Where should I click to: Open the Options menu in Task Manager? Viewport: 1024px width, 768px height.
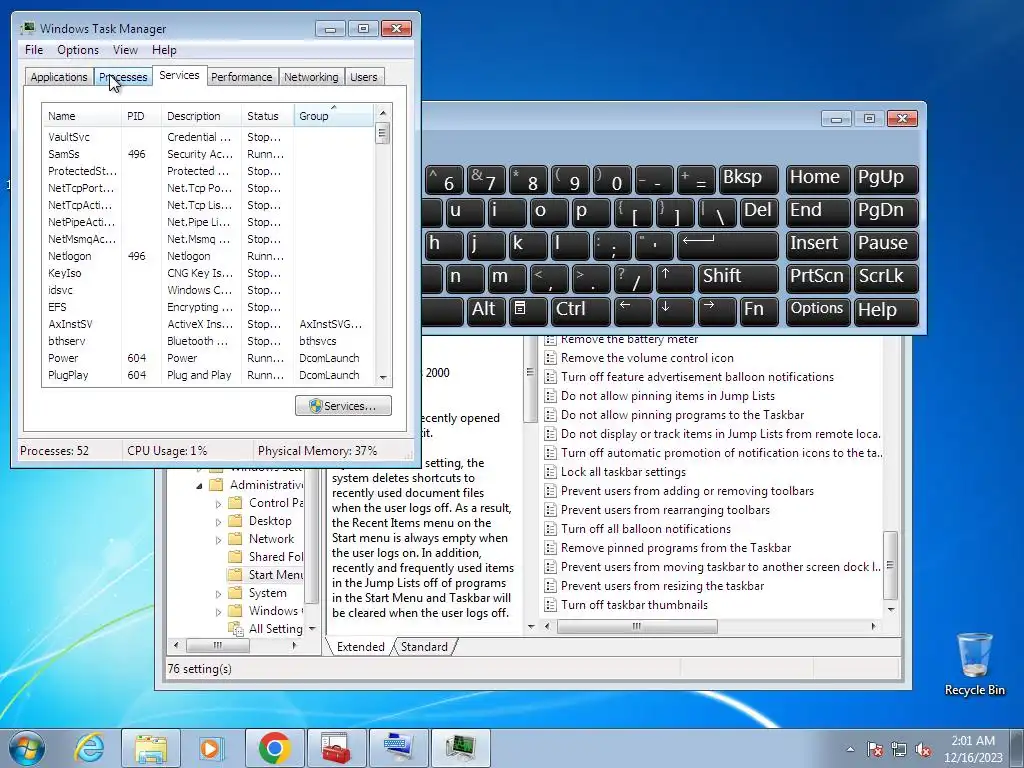pos(78,50)
